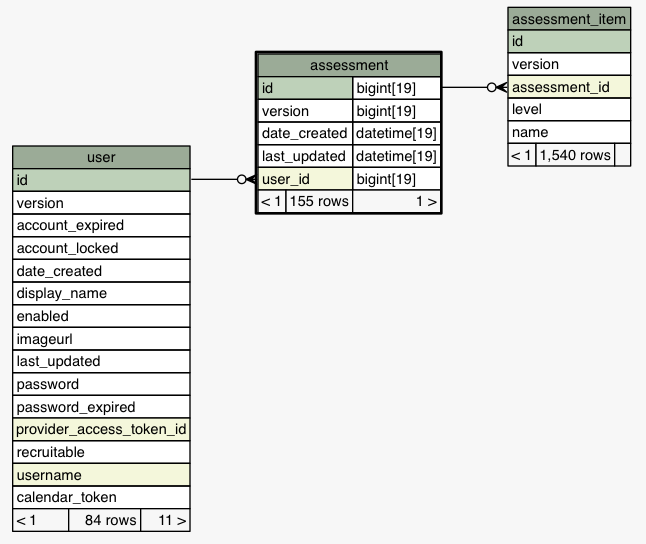Click '1,540 rows' in assessment_item table
This screenshot has width=646, height=544.
coord(575,155)
